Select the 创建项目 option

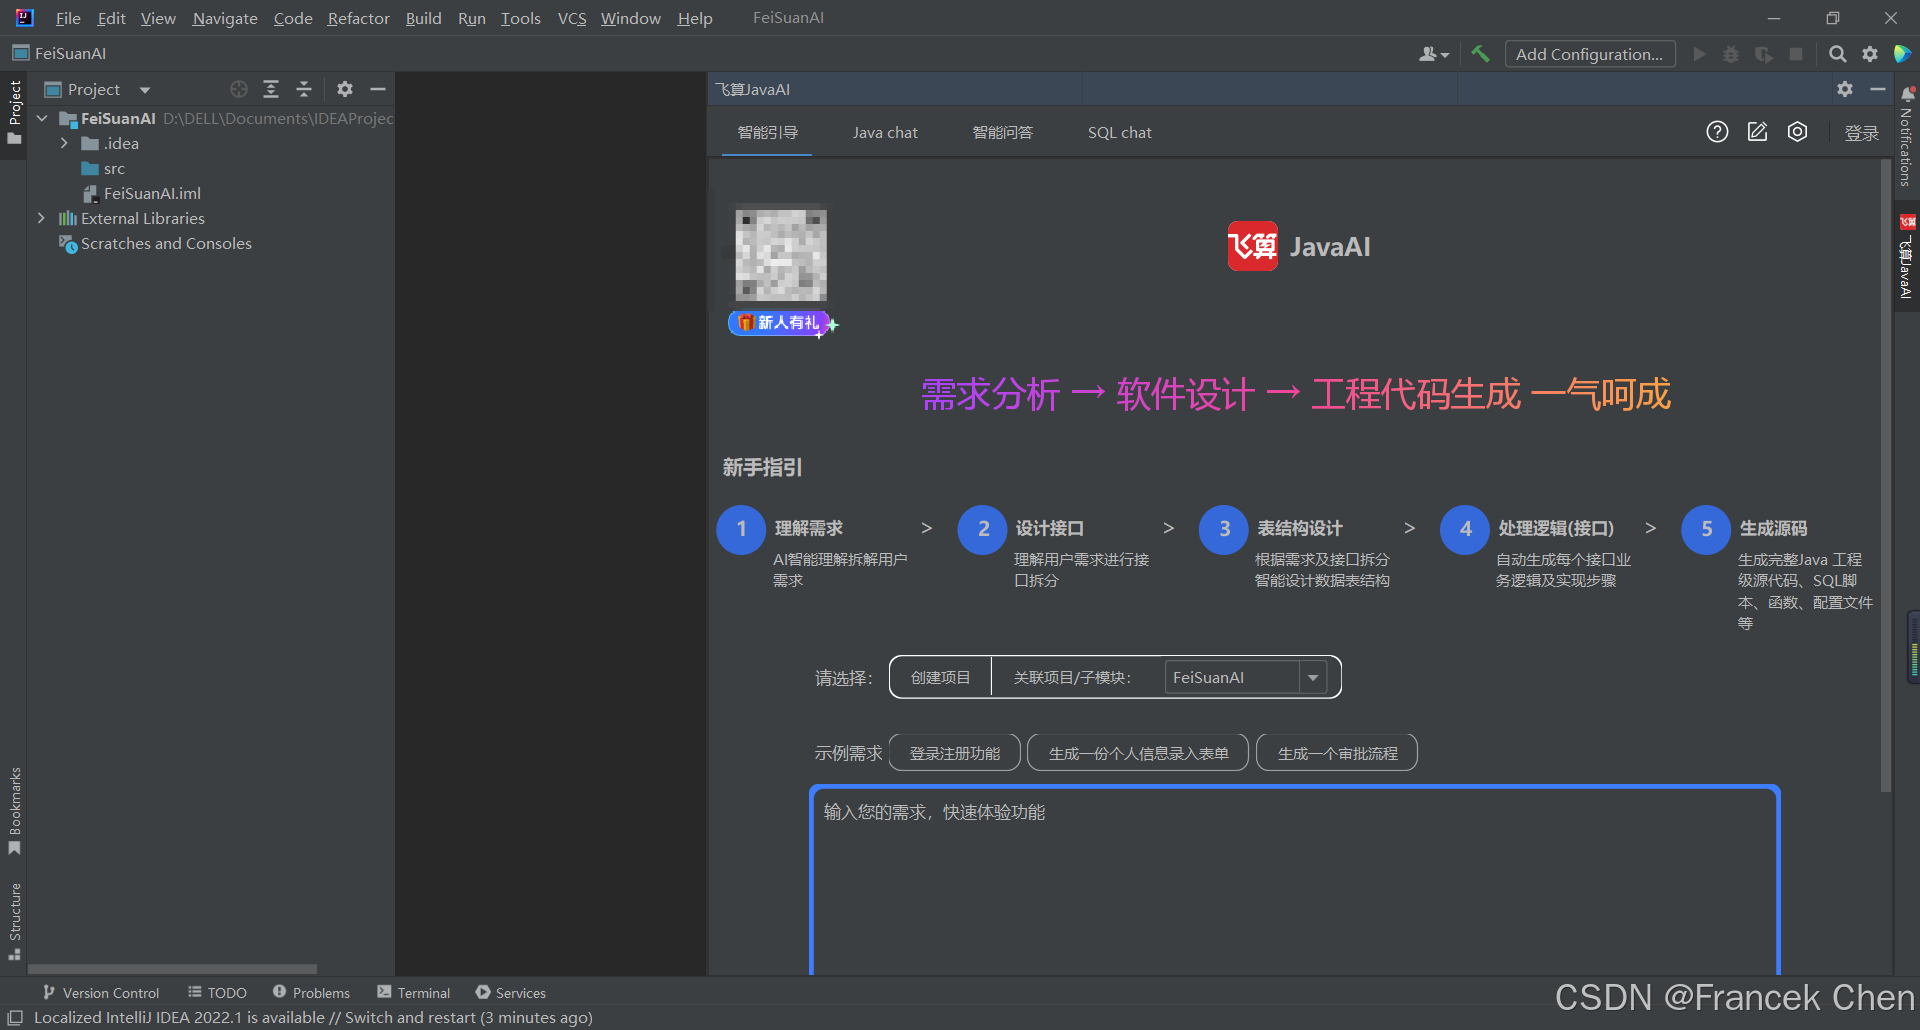point(939,677)
